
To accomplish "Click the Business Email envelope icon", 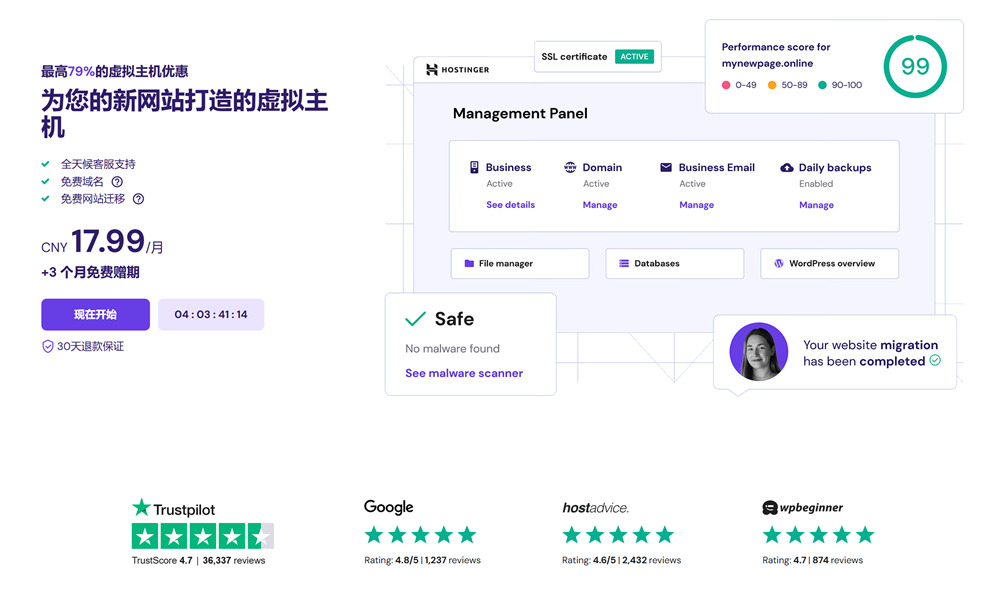I will coord(666,167).
